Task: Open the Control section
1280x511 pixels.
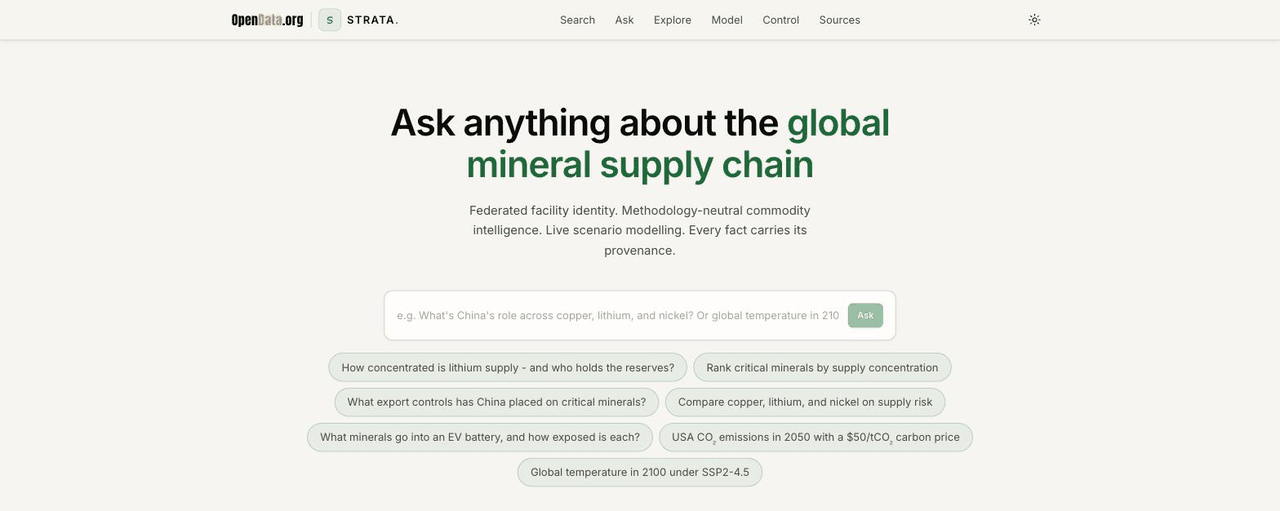Action: point(781,20)
